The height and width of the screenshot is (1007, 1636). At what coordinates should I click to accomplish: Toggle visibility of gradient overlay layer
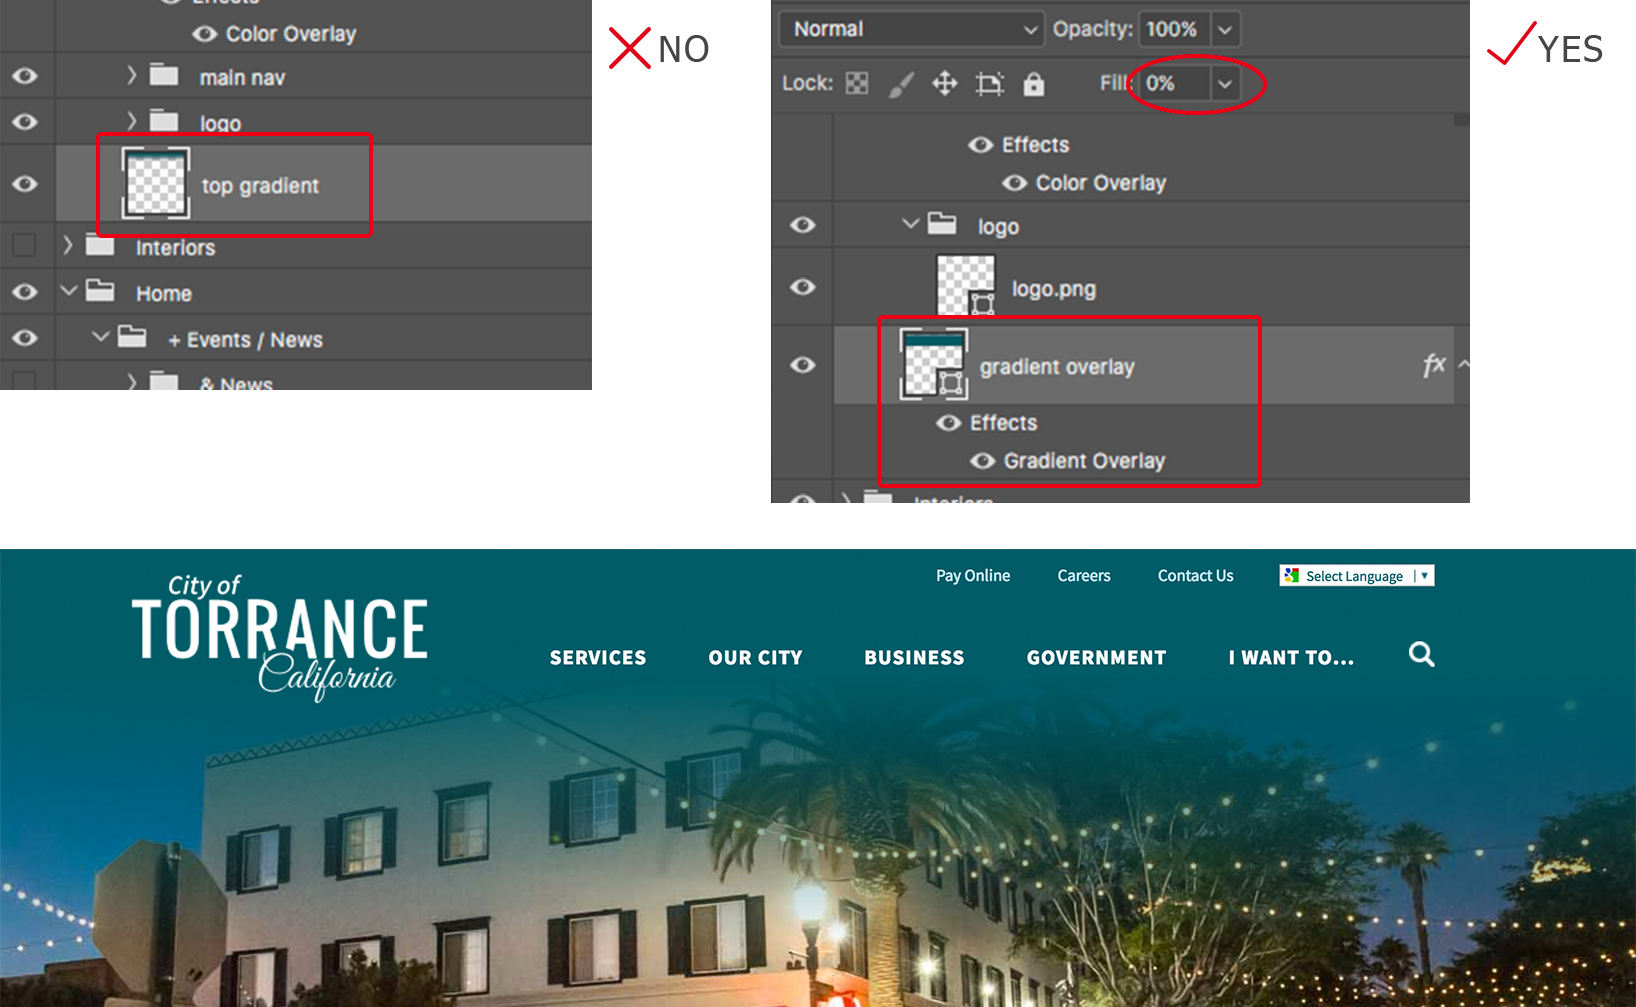(802, 365)
